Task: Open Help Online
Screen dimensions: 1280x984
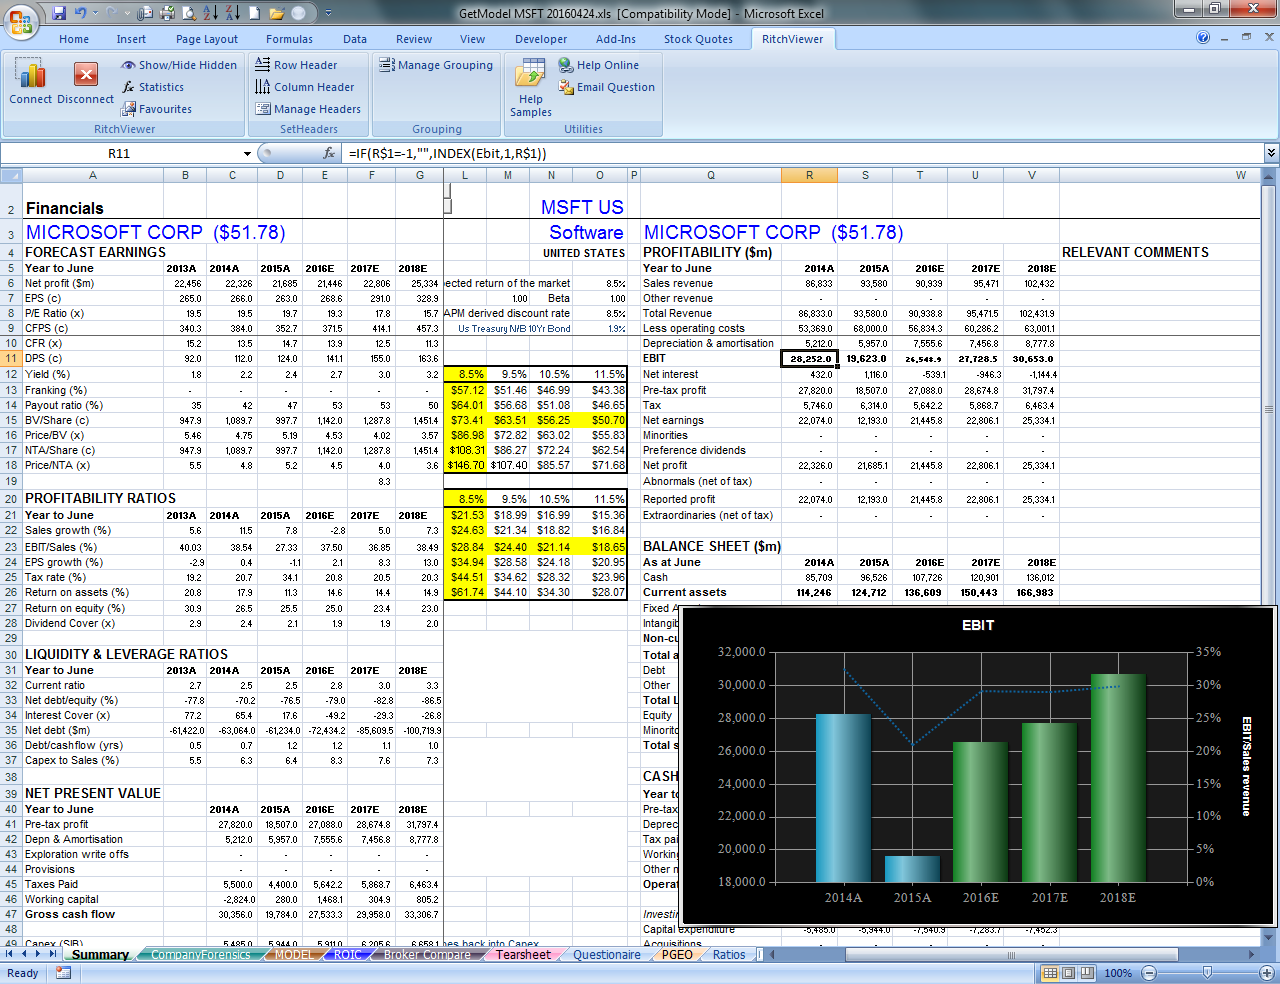Action: point(598,65)
